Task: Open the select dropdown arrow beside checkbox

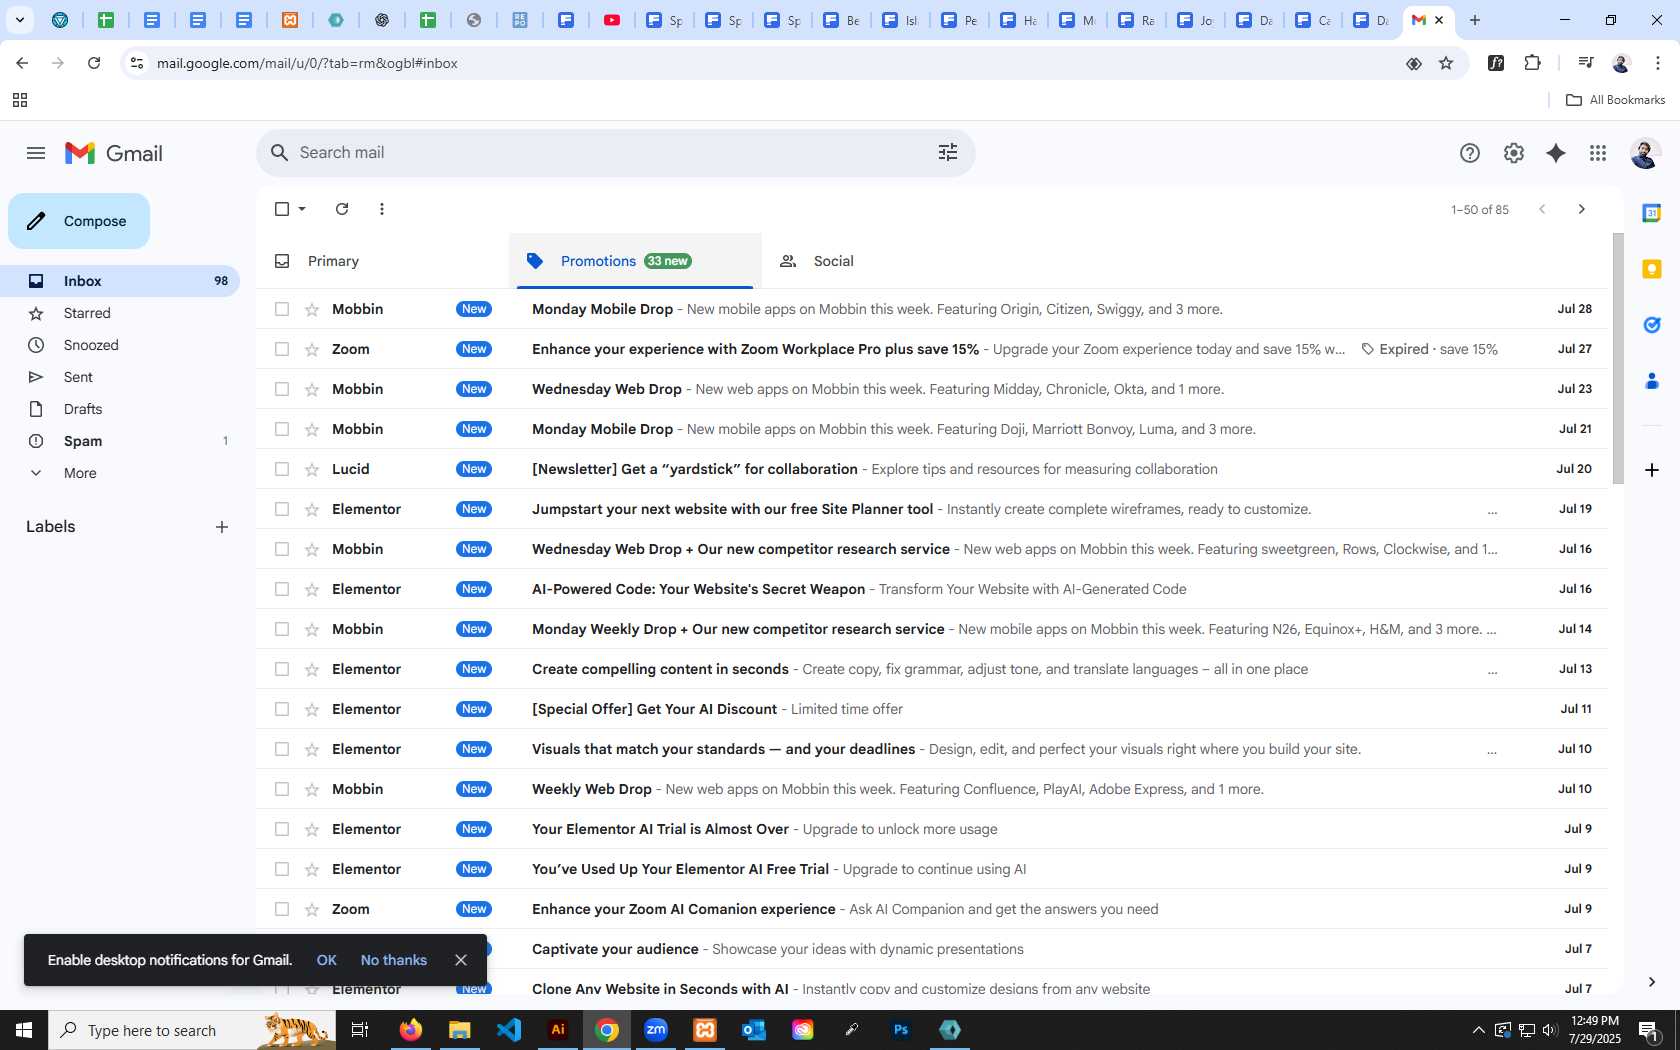Action: [302, 209]
